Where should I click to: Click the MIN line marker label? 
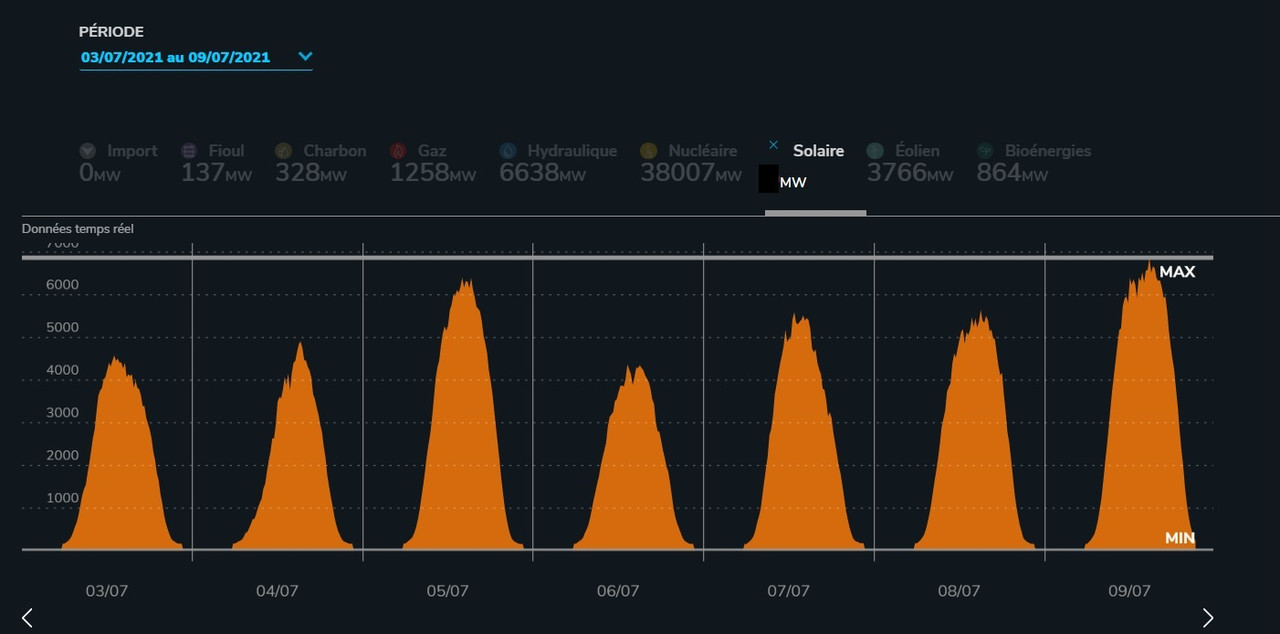point(1180,538)
